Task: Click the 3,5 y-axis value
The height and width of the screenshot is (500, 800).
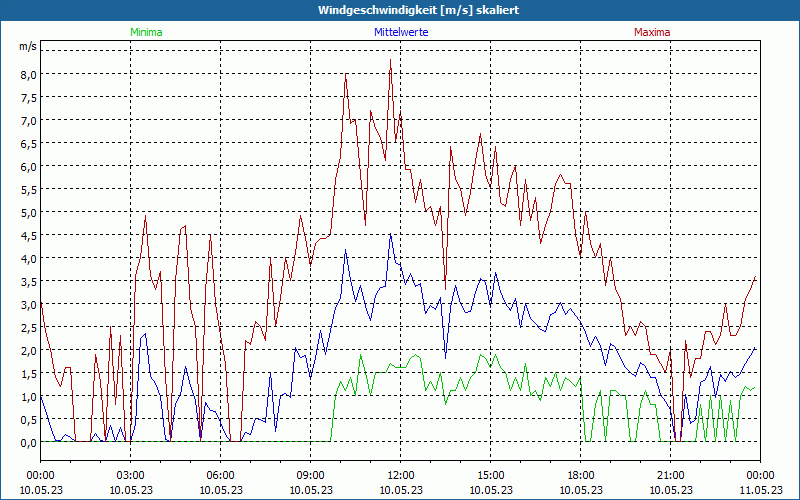Action: (29, 281)
